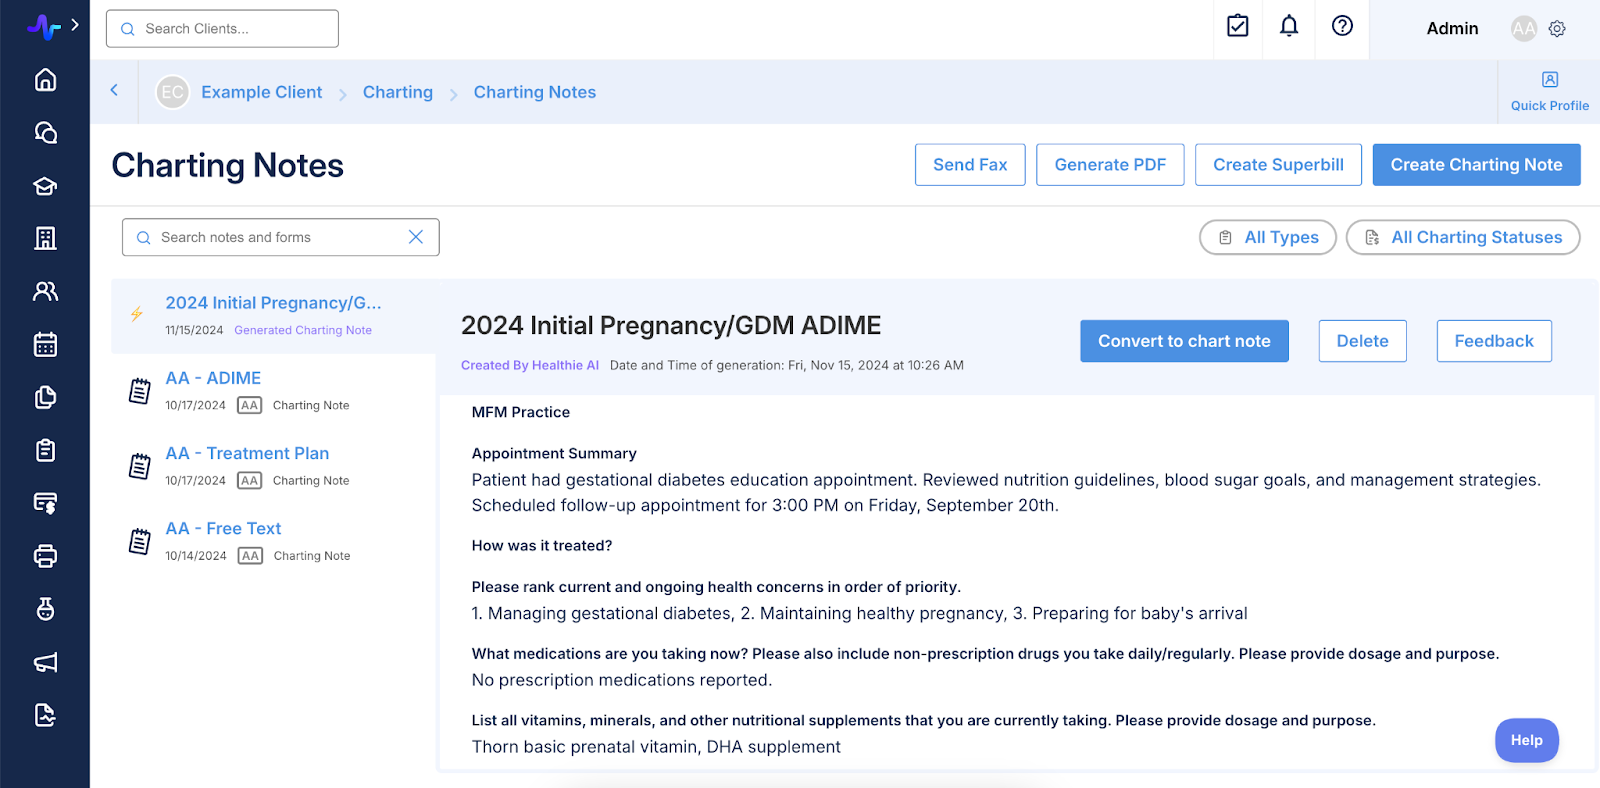
Task: Click Convert to chart note button
Action: (x=1184, y=341)
